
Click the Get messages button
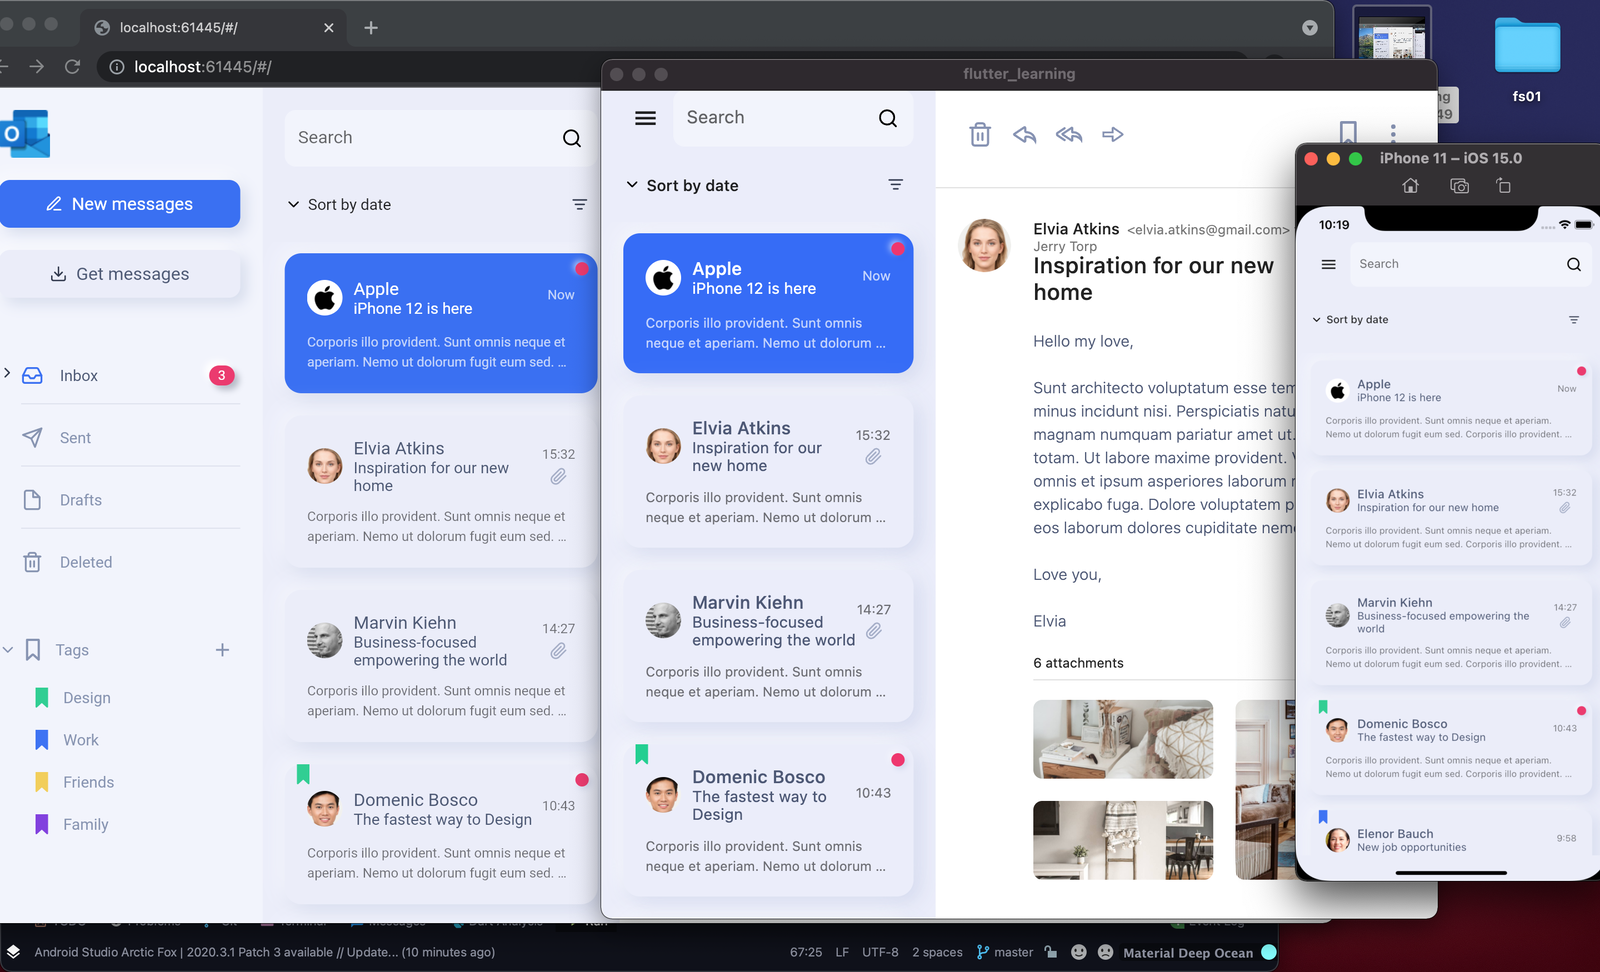click(120, 274)
